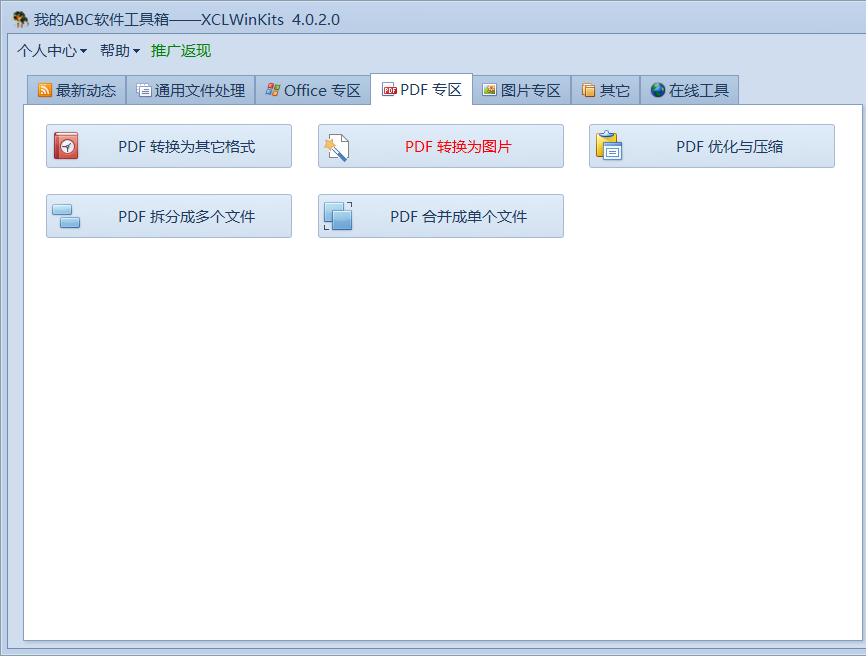The height and width of the screenshot is (656, 866).
Task: Click the globe icon on the 在线工具 tab
Action: pyautogui.click(x=661, y=89)
